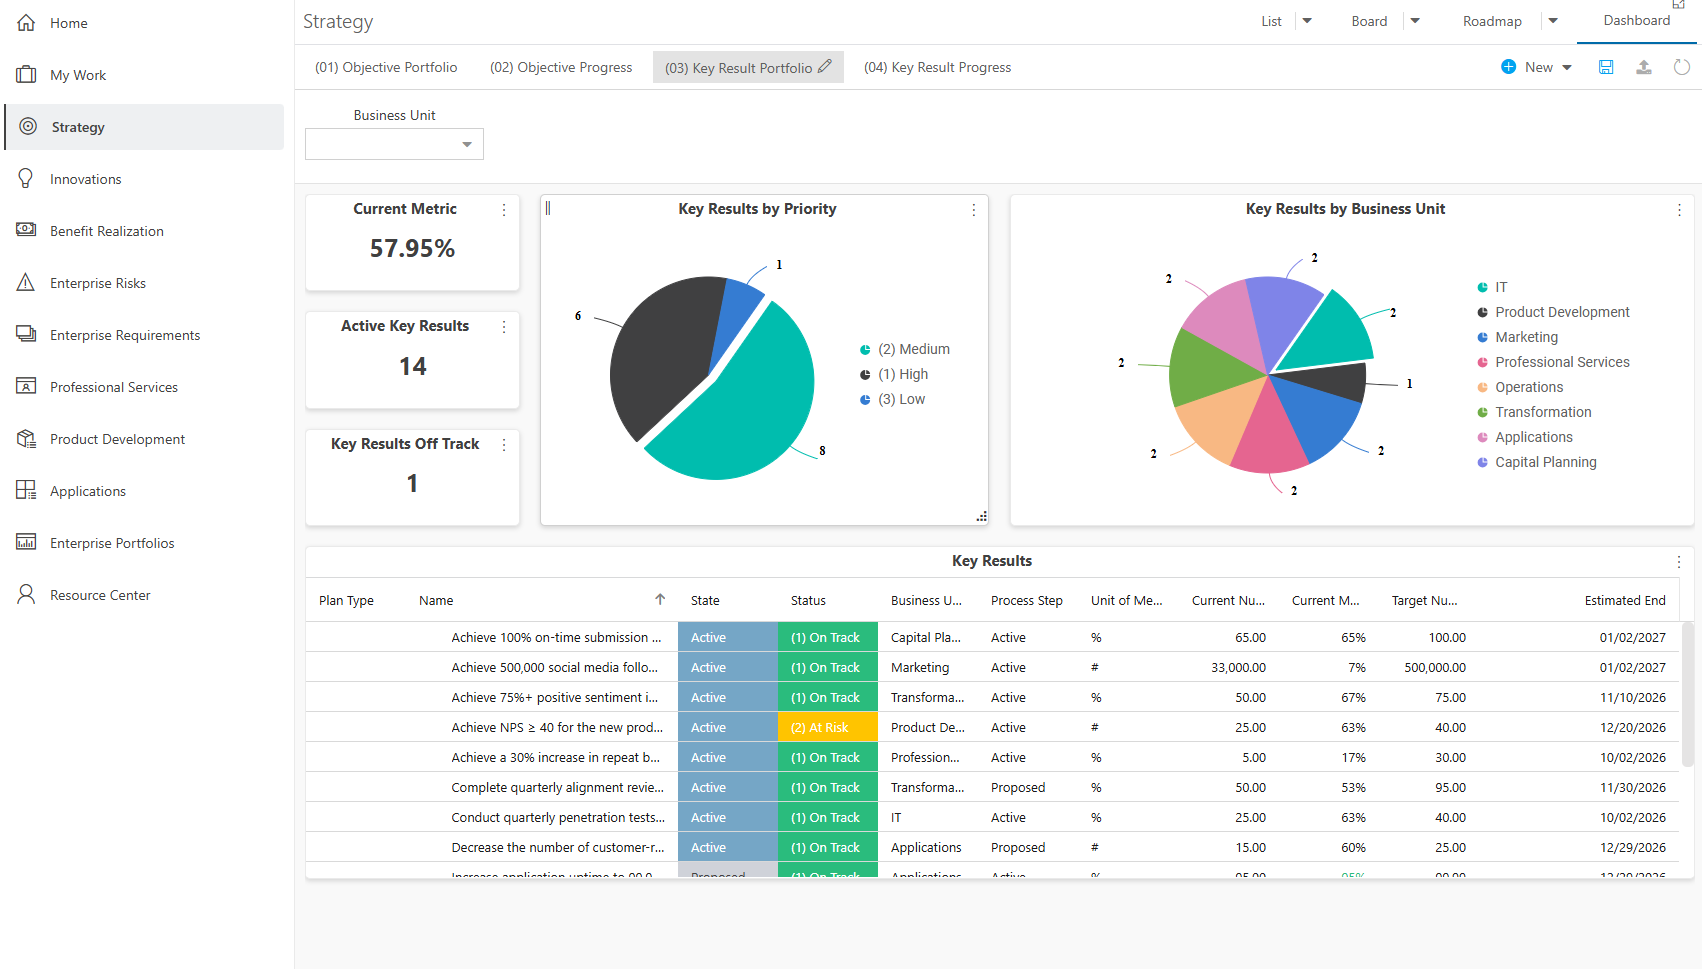This screenshot has height=969, width=1702.
Task: Toggle Professional Services legend entry in chart
Action: 1553,362
